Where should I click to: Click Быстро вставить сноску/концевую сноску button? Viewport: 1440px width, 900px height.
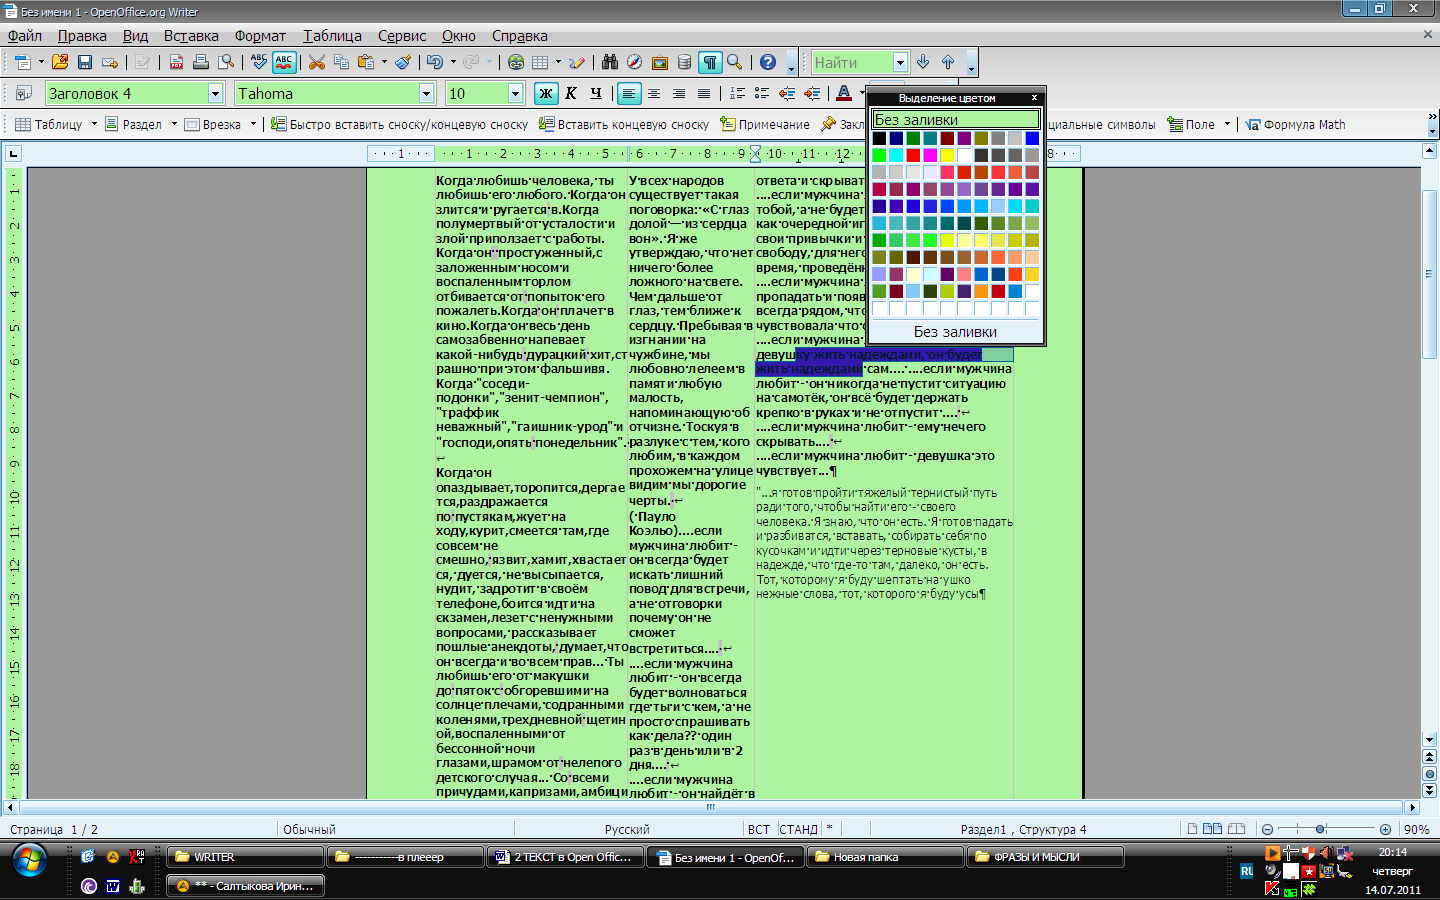(x=399, y=124)
